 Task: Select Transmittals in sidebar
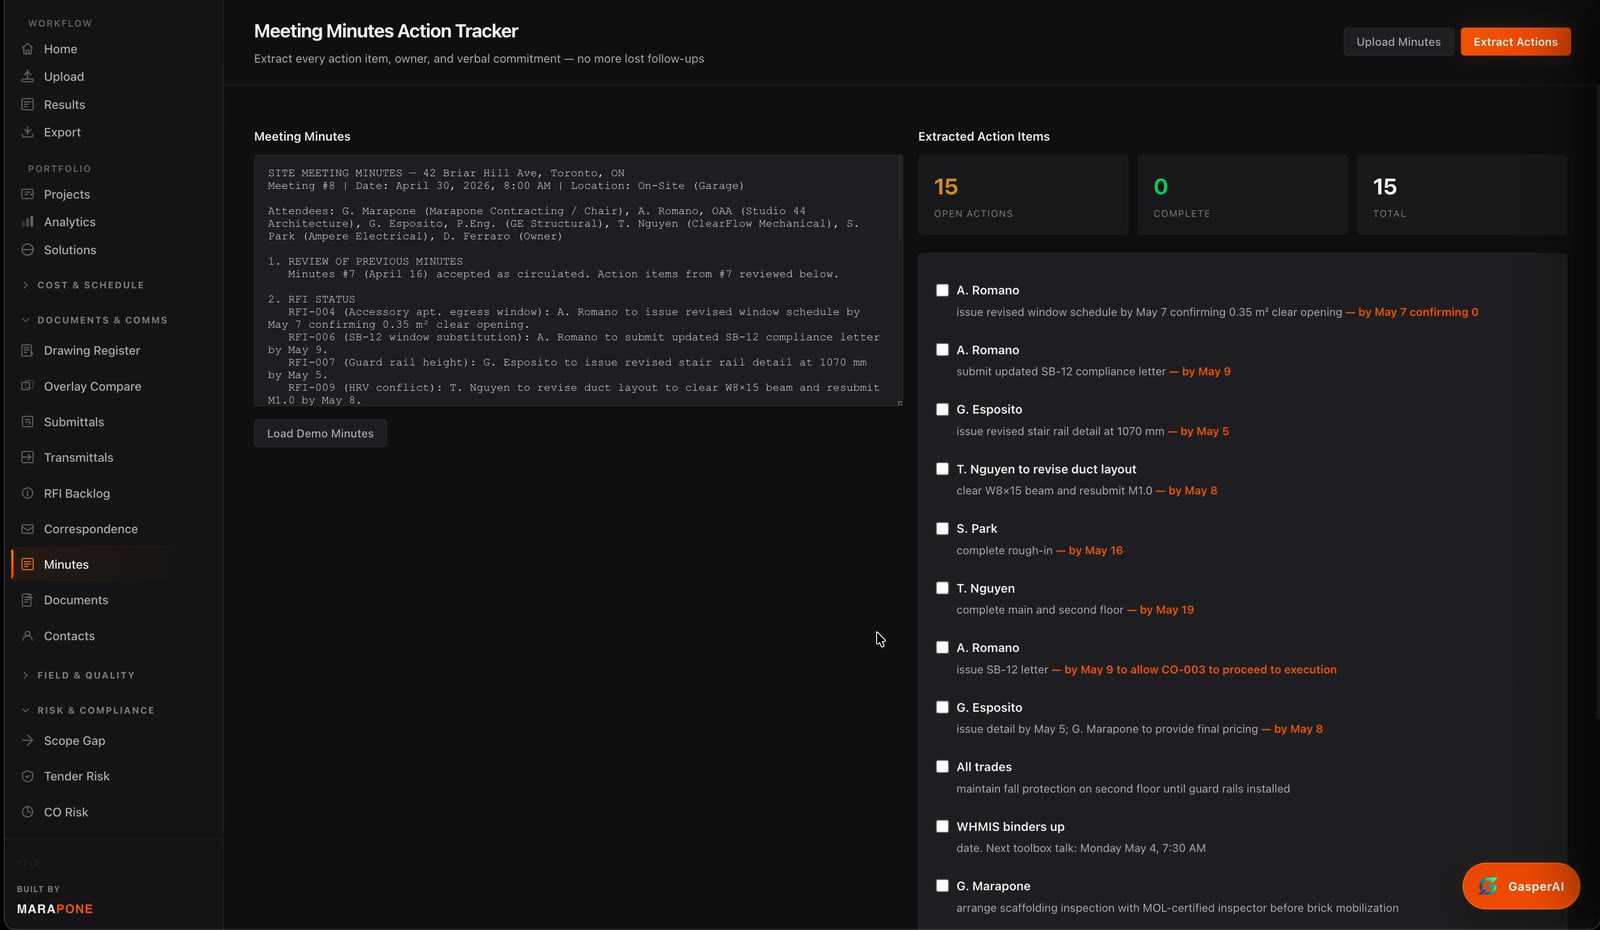coord(78,458)
